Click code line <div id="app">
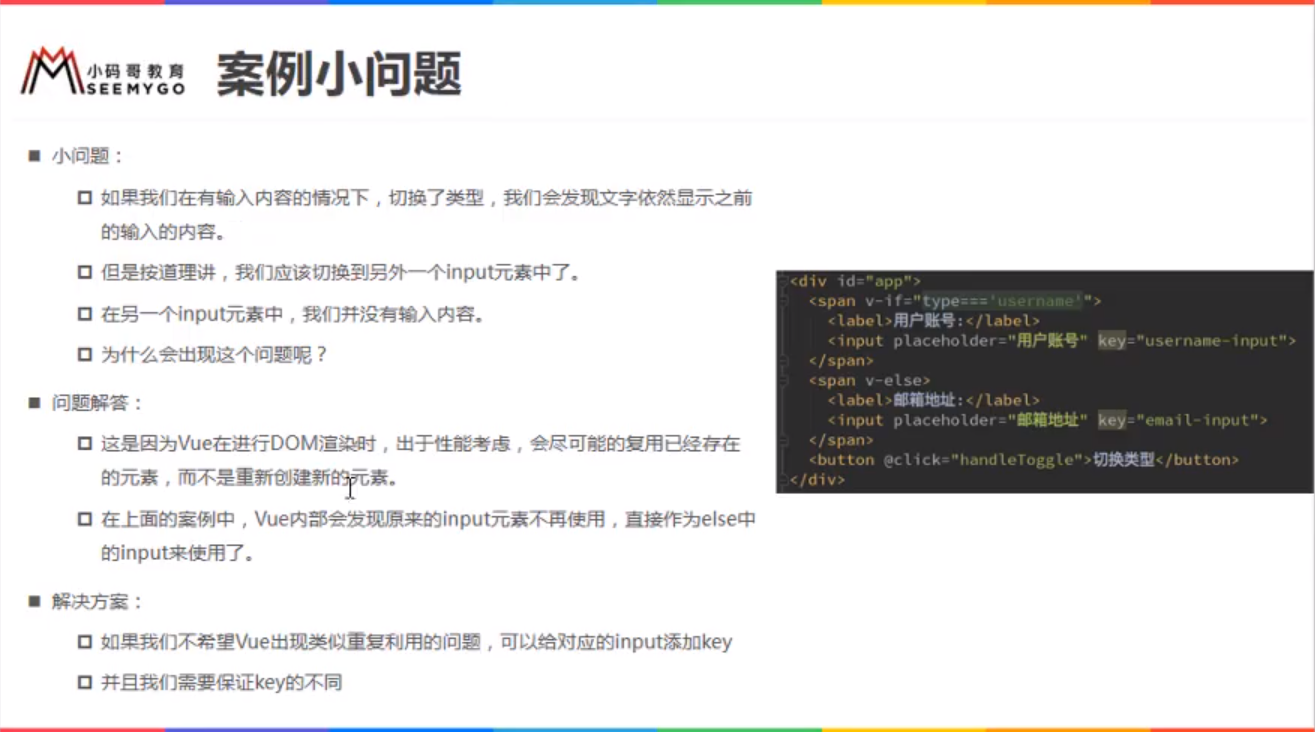The height and width of the screenshot is (732, 1315). (855, 281)
